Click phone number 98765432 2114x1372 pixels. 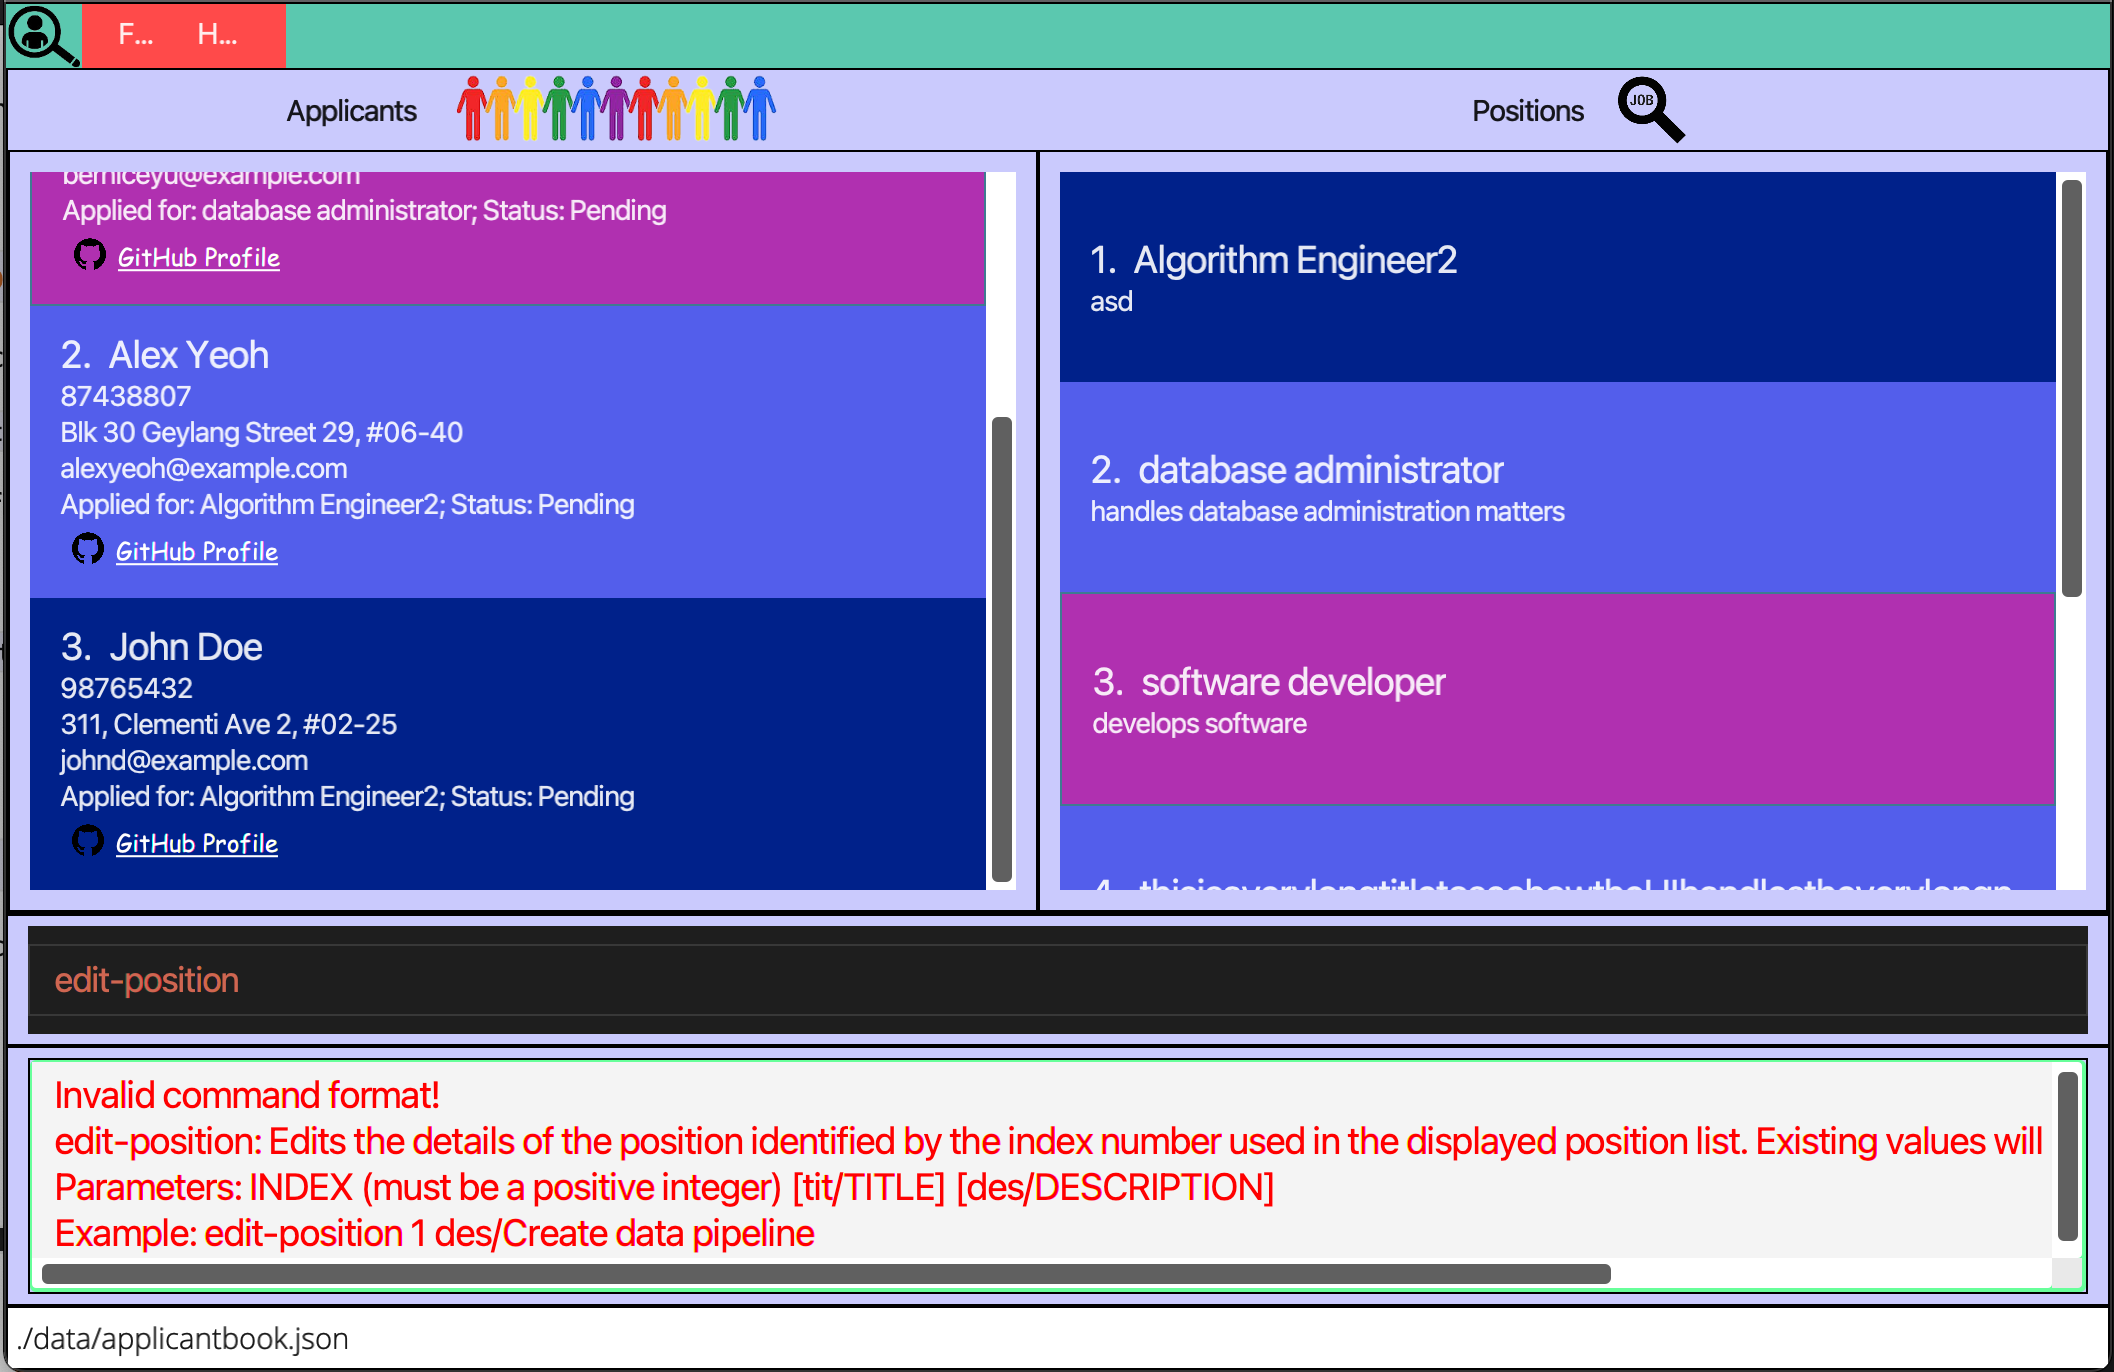click(126, 688)
